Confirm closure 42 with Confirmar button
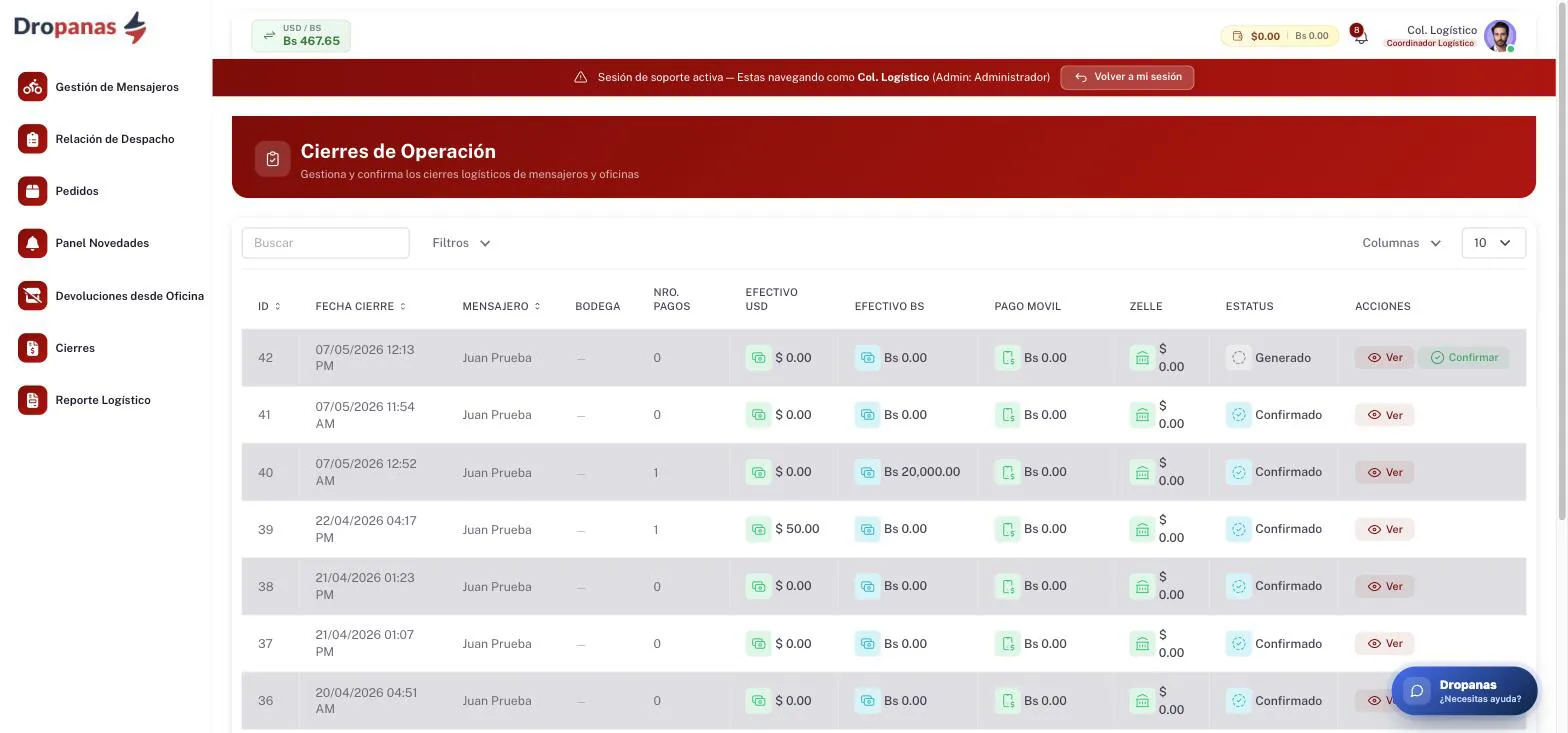The width and height of the screenshot is (1568, 733). pyautogui.click(x=1464, y=358)
